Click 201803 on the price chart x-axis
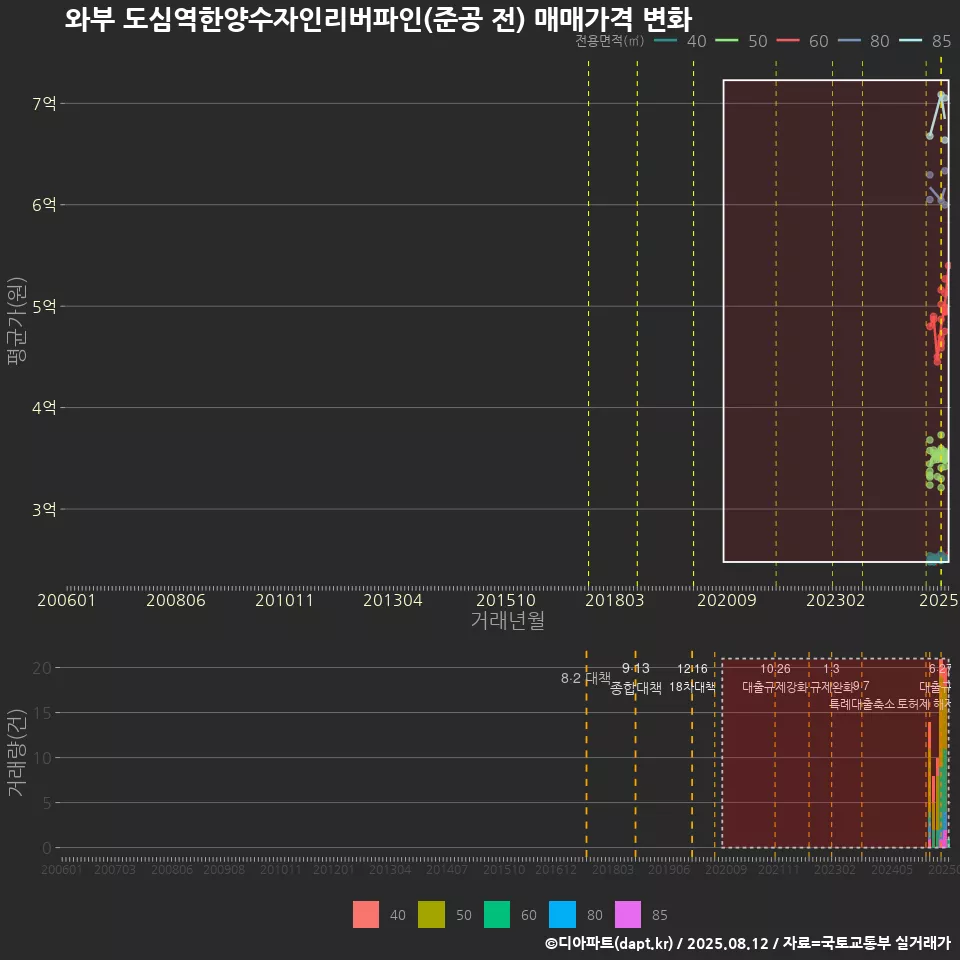Screen dimensions: 960x960 point(615,600)
